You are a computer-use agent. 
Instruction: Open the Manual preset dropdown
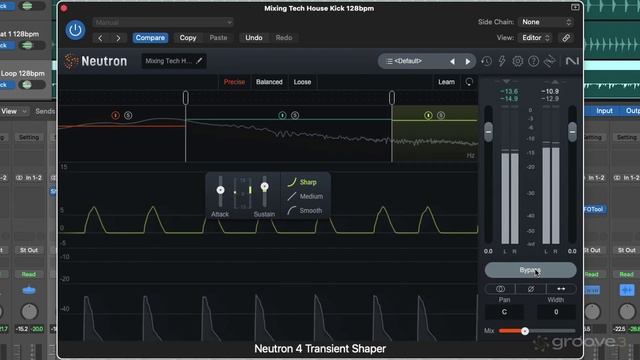tap(163, 22)
